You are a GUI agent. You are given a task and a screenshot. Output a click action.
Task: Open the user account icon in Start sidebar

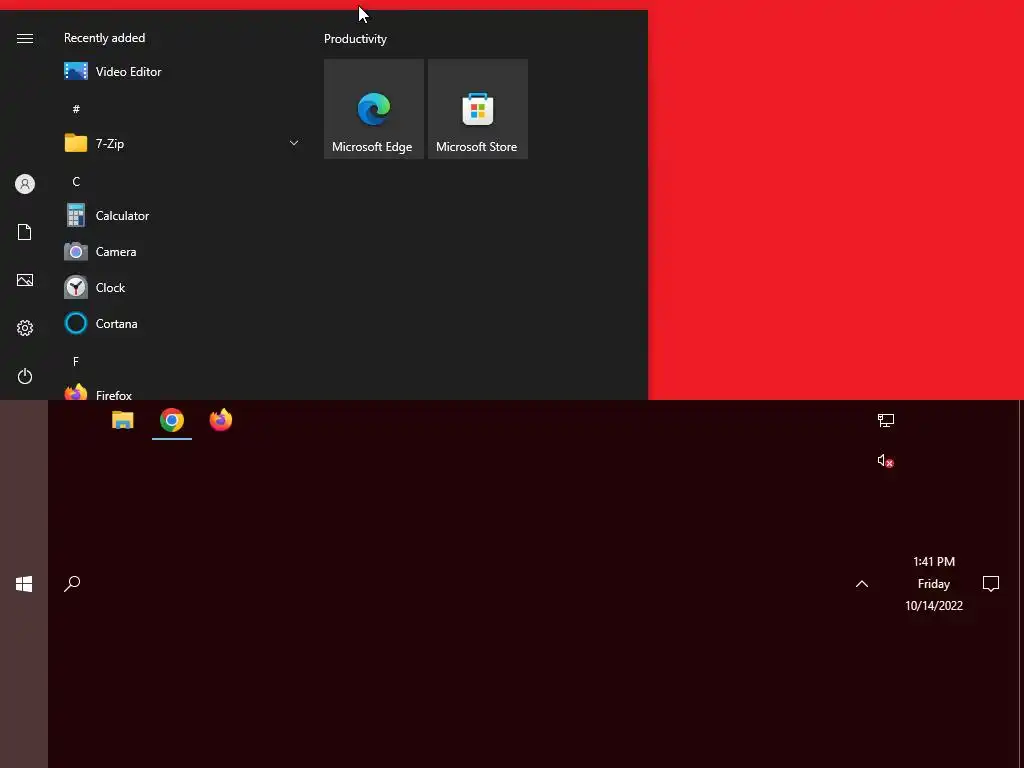(25, 184)
